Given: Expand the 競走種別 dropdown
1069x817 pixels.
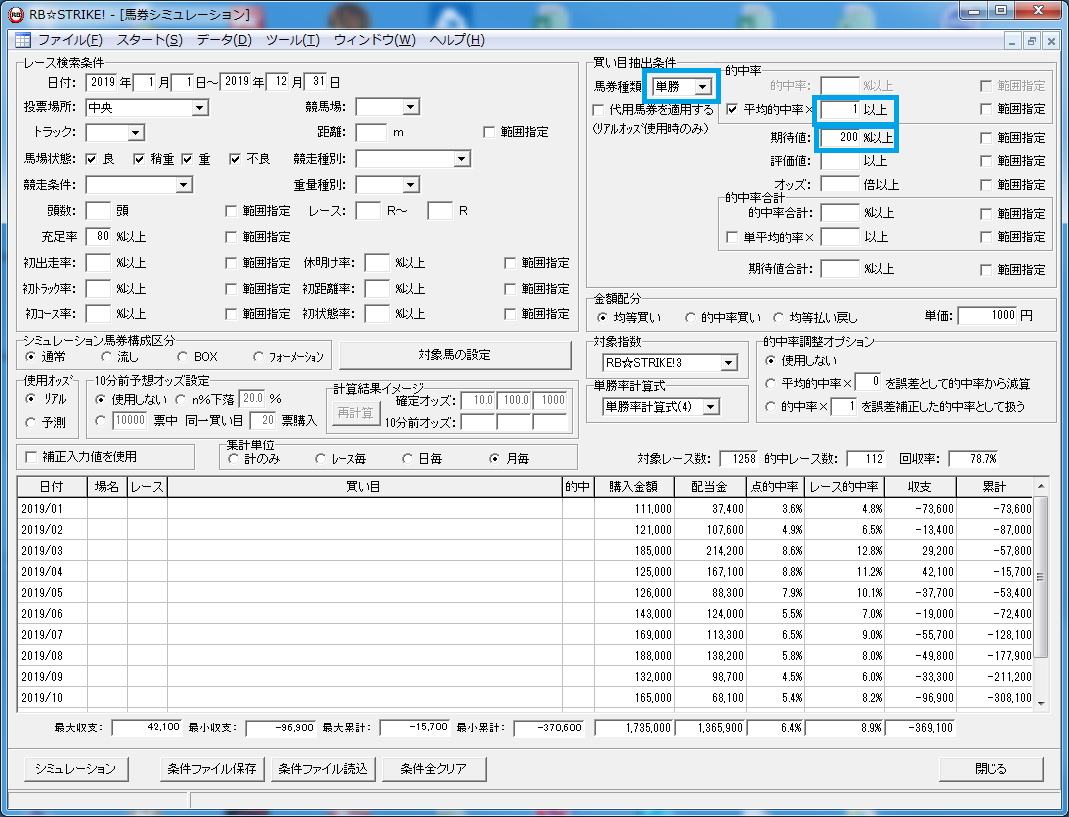Looking at the screenshot, I should pos(462,159).
